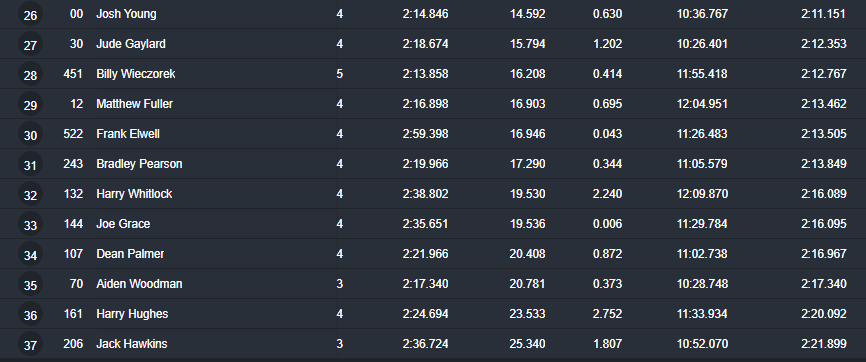Select the Aiden Woodman entry

coord(139,284)
